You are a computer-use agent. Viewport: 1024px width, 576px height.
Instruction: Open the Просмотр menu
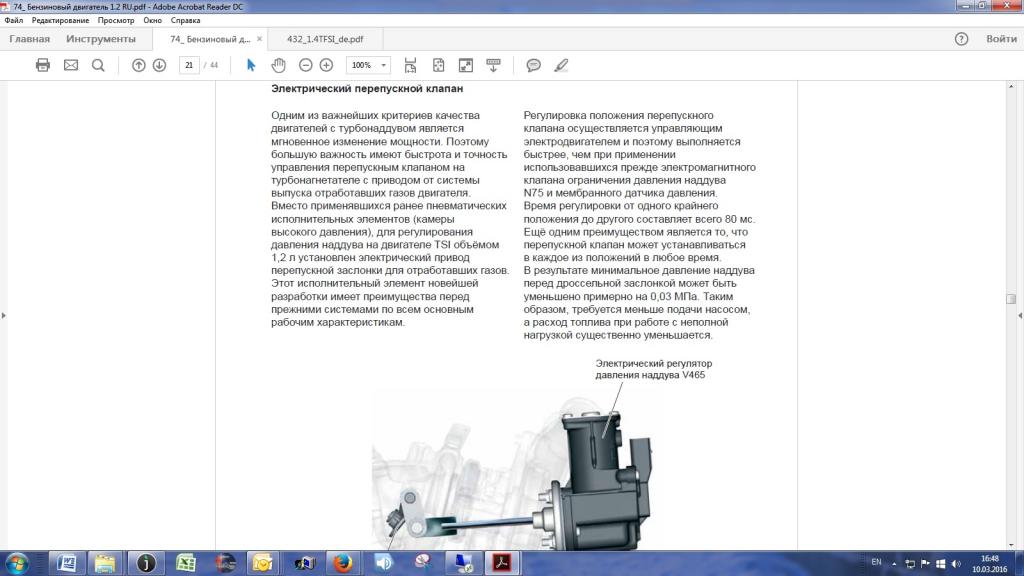click(116, 20)
